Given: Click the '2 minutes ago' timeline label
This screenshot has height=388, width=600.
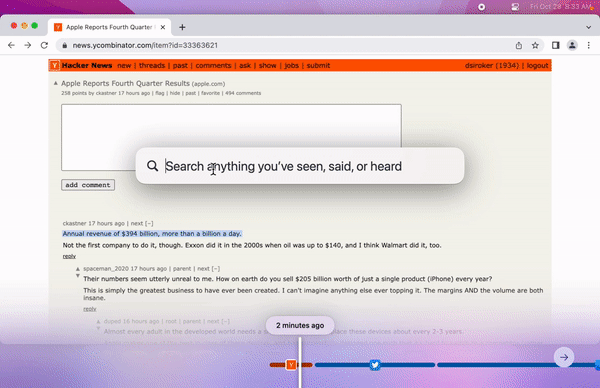Looking at the screenshot, I should [x=300, y=325].
